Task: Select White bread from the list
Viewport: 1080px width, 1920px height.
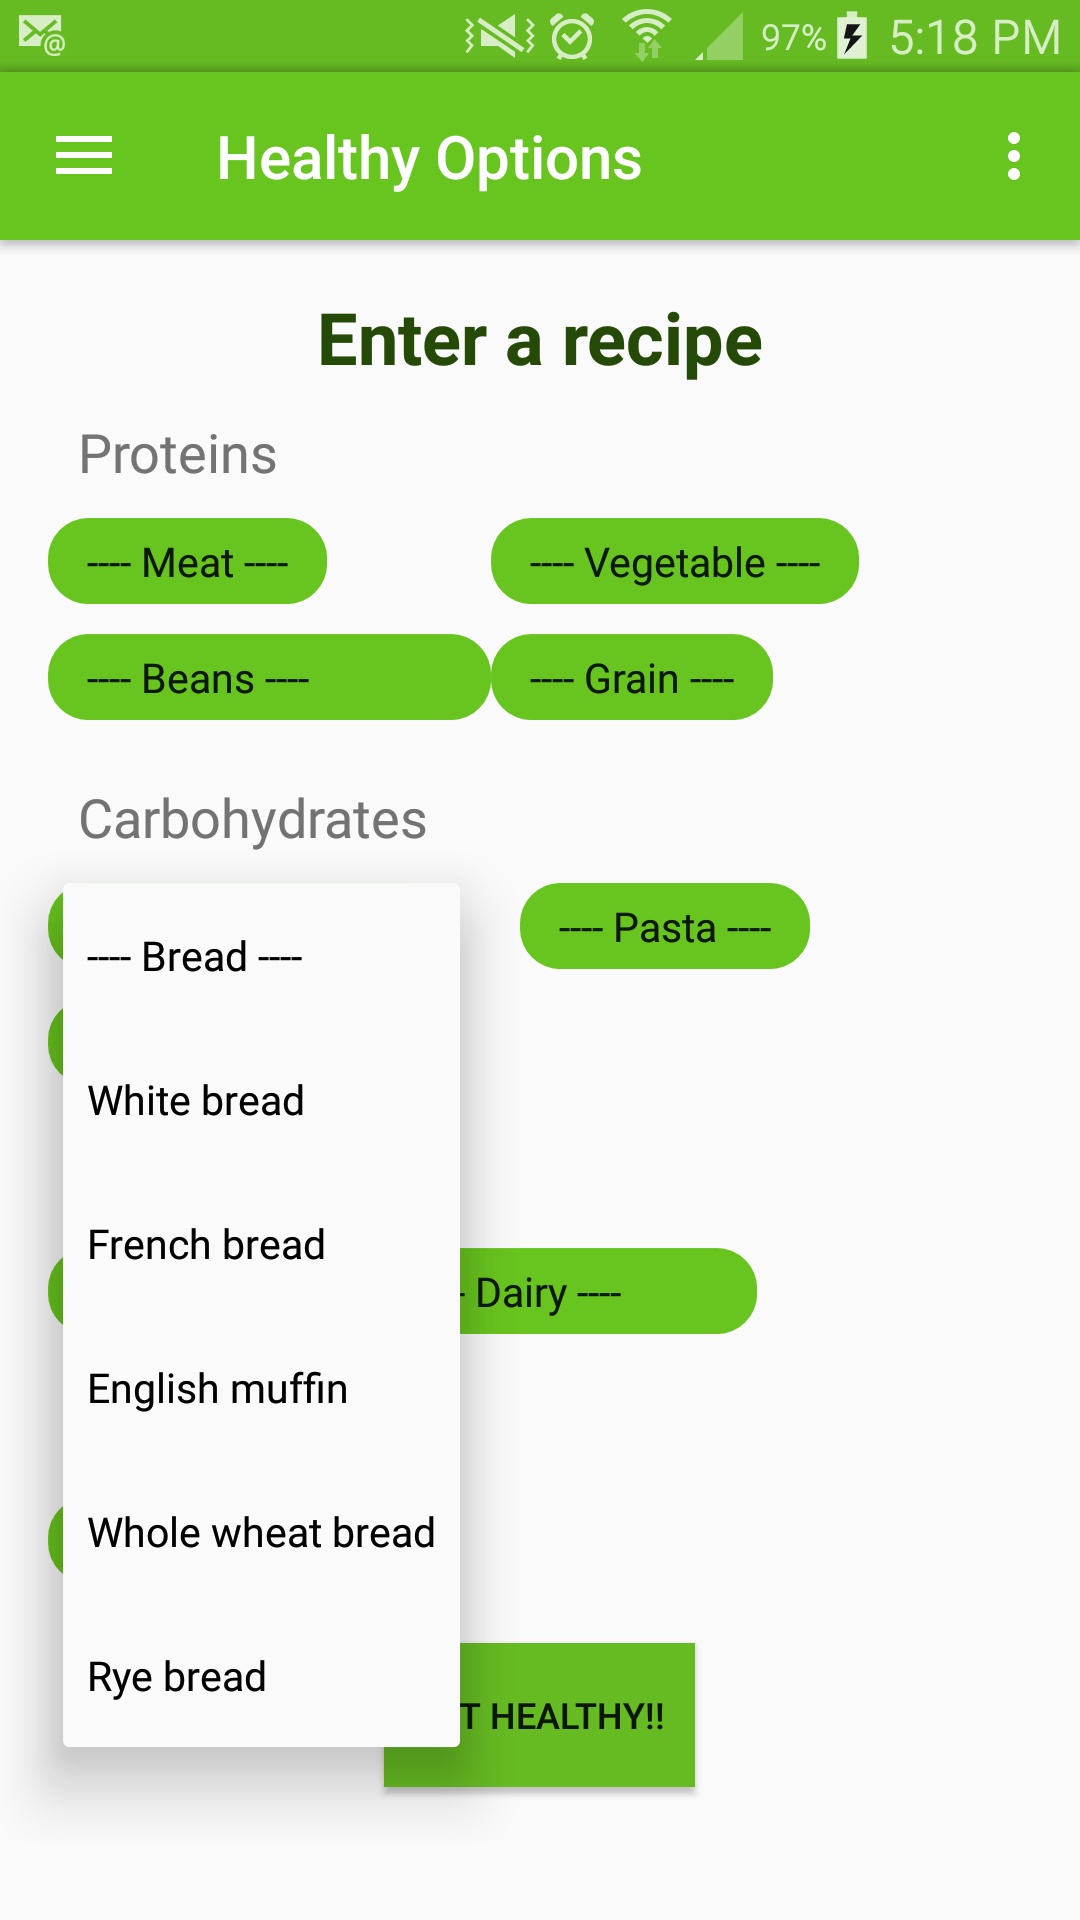Action: point(196,1101)
